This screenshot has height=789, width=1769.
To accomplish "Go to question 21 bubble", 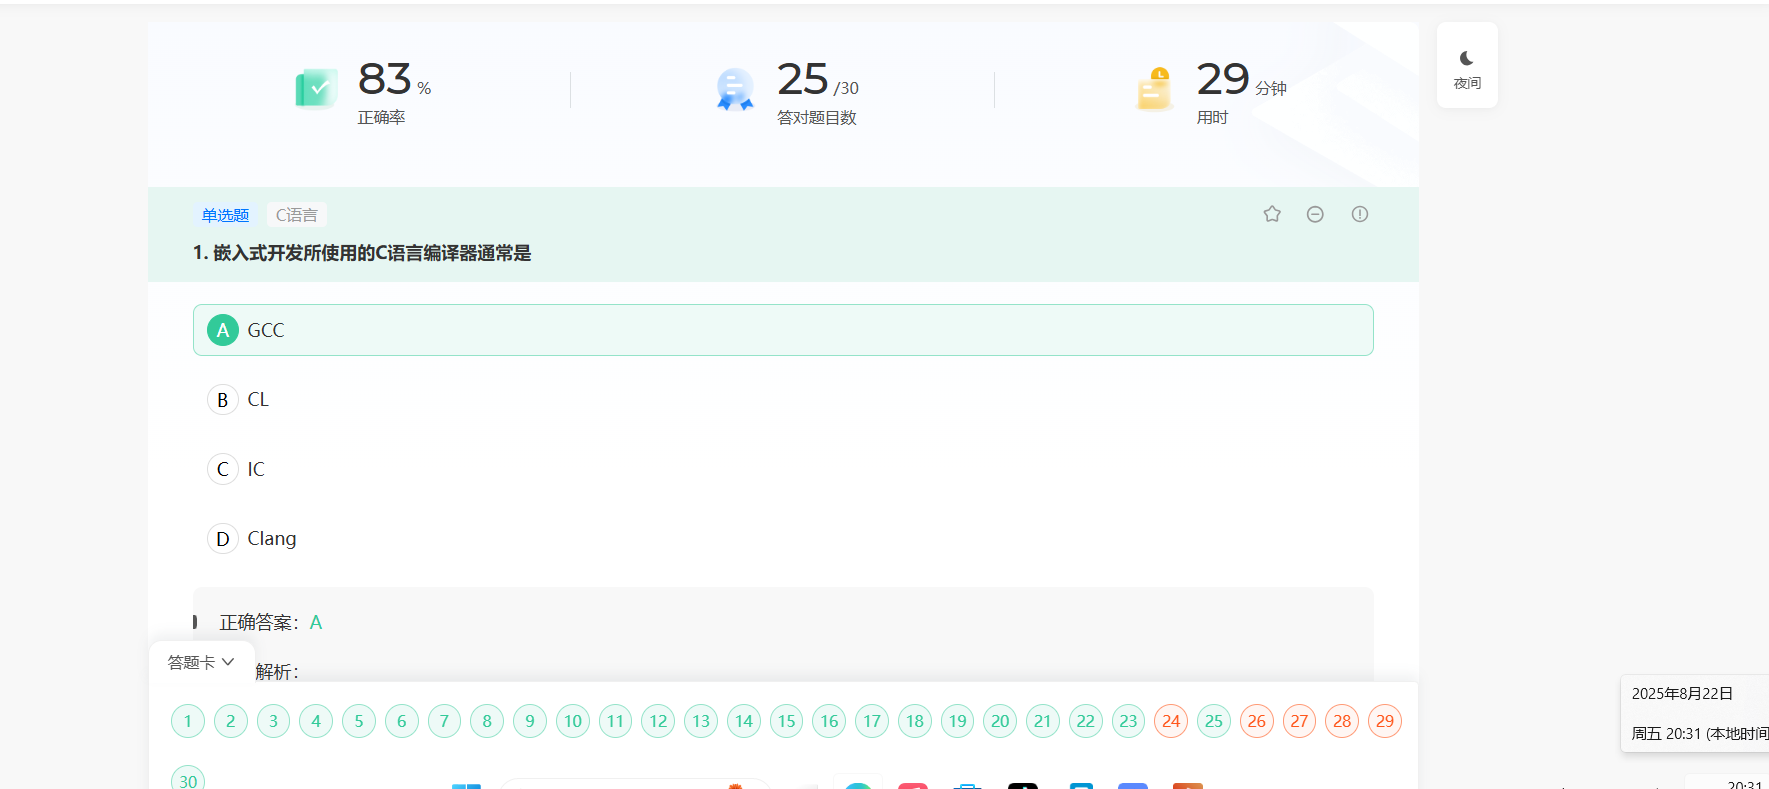I will pos(1043,721).
